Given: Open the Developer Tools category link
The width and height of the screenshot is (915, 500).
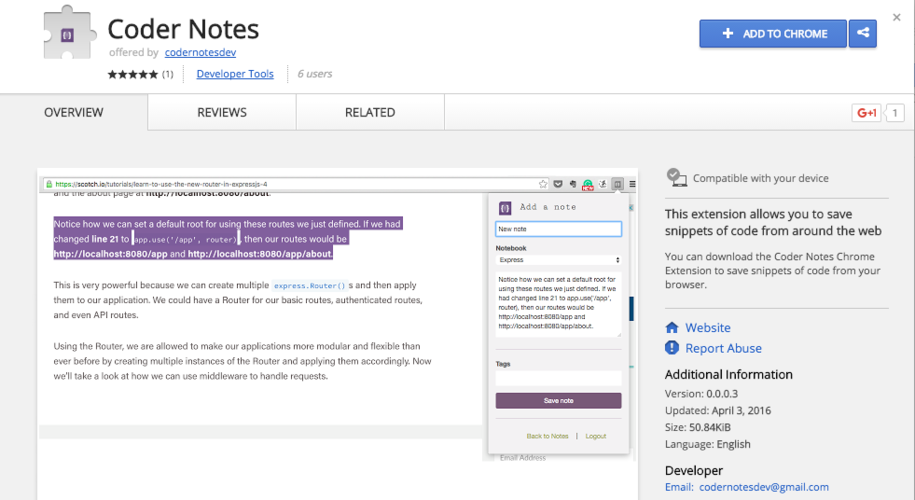Looking at the screenshot, I should [x=235, y=74].
